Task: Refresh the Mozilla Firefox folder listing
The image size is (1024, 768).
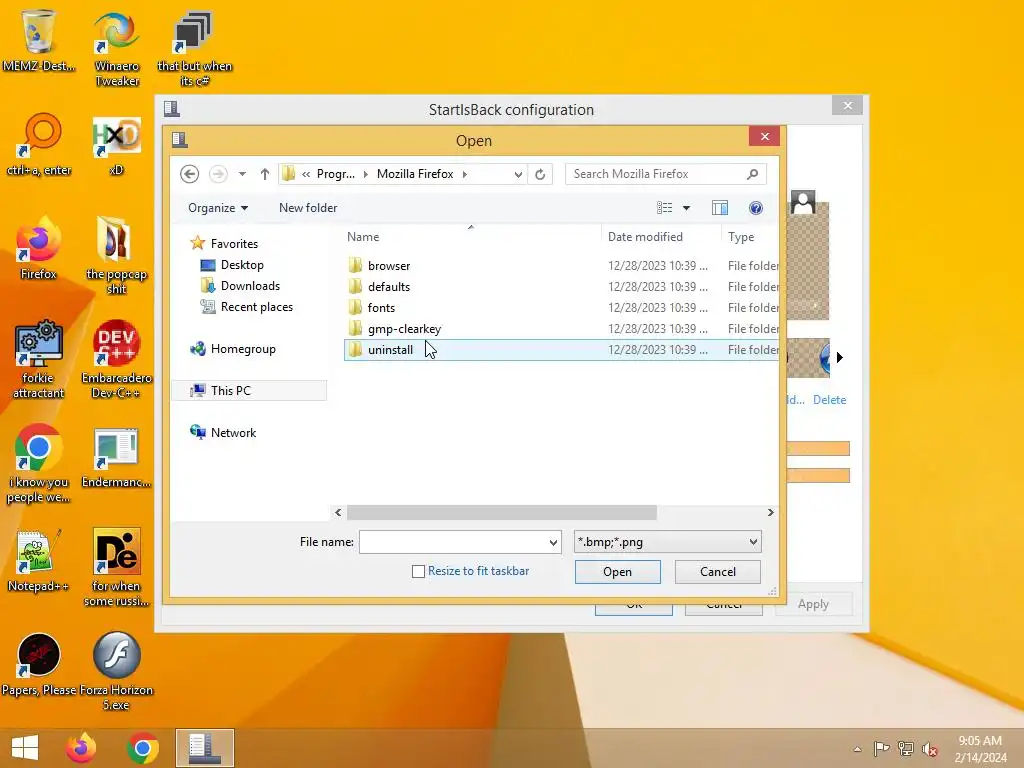Action: tap(540, 174)
